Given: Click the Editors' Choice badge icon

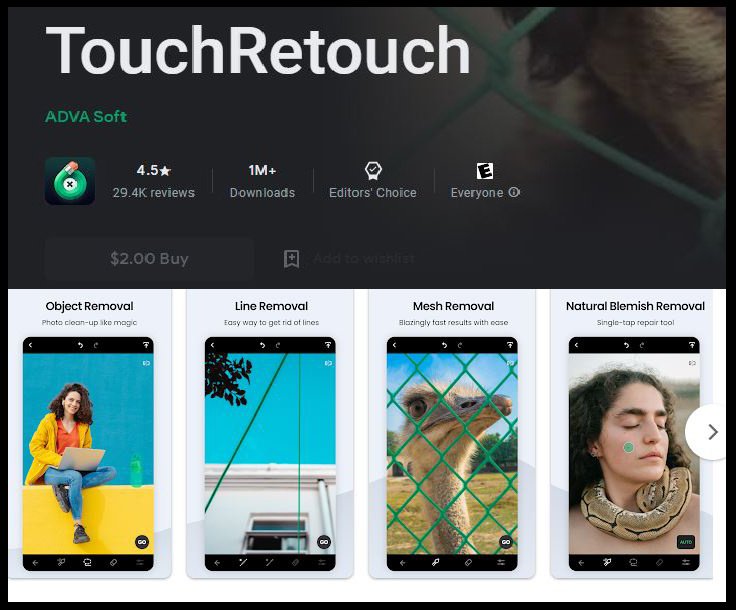Looking at the screenshot, I should [x=373, y=170].
